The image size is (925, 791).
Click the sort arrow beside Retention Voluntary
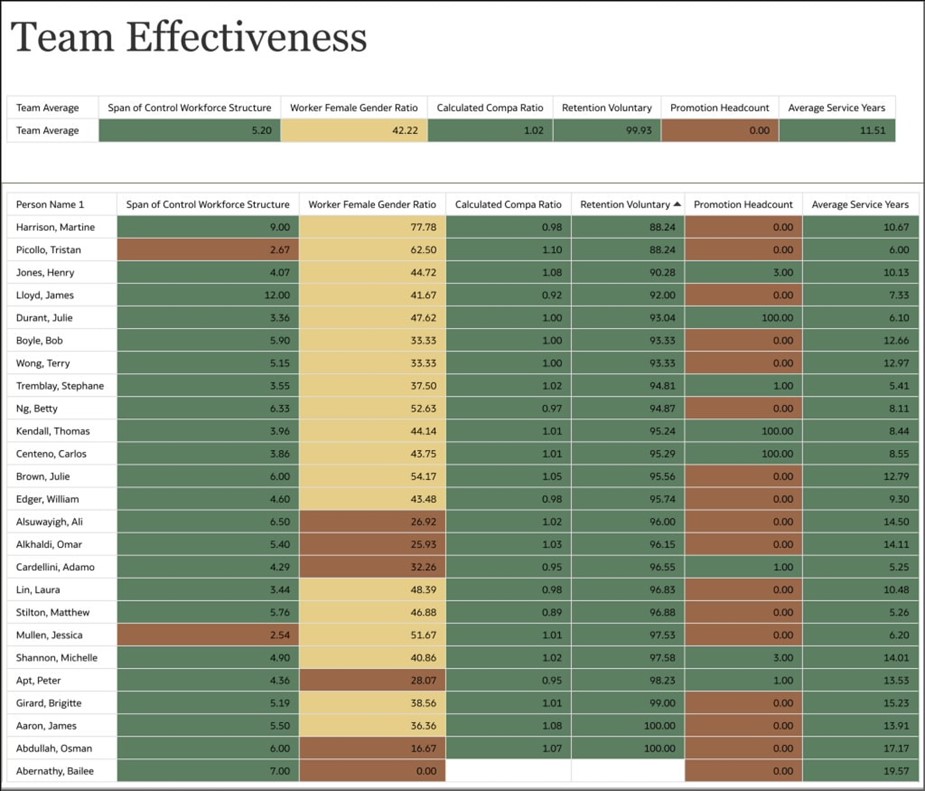(x=678, y=204)
